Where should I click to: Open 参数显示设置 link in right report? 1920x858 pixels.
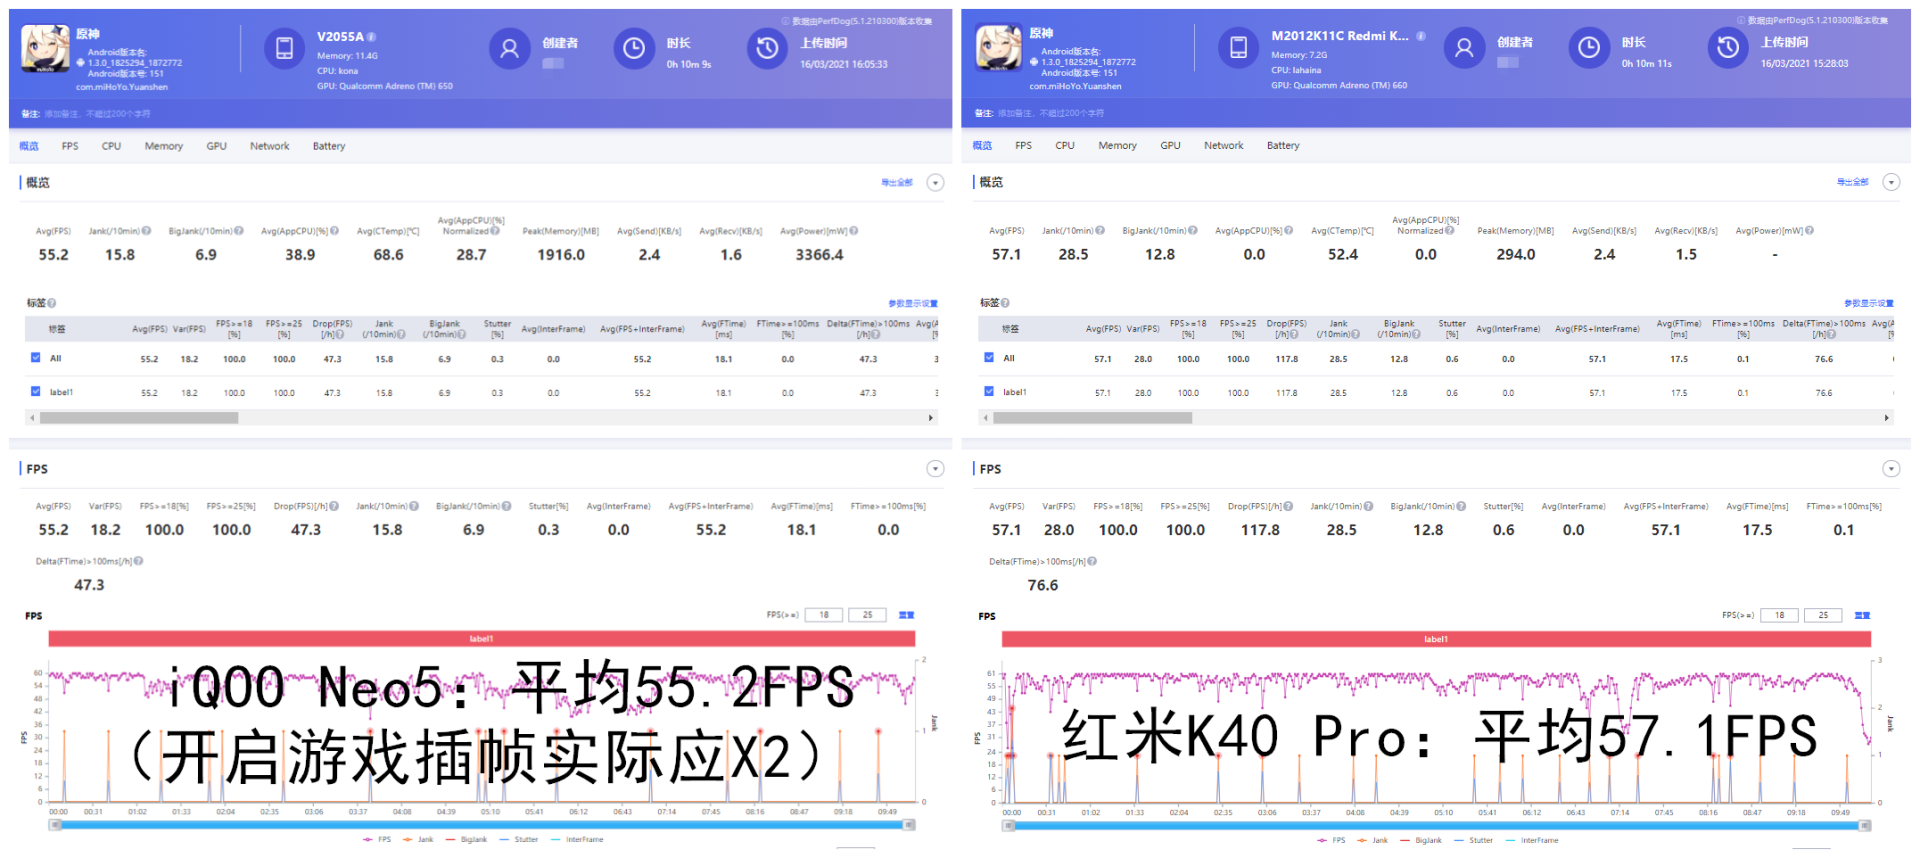click(1869, 303)
